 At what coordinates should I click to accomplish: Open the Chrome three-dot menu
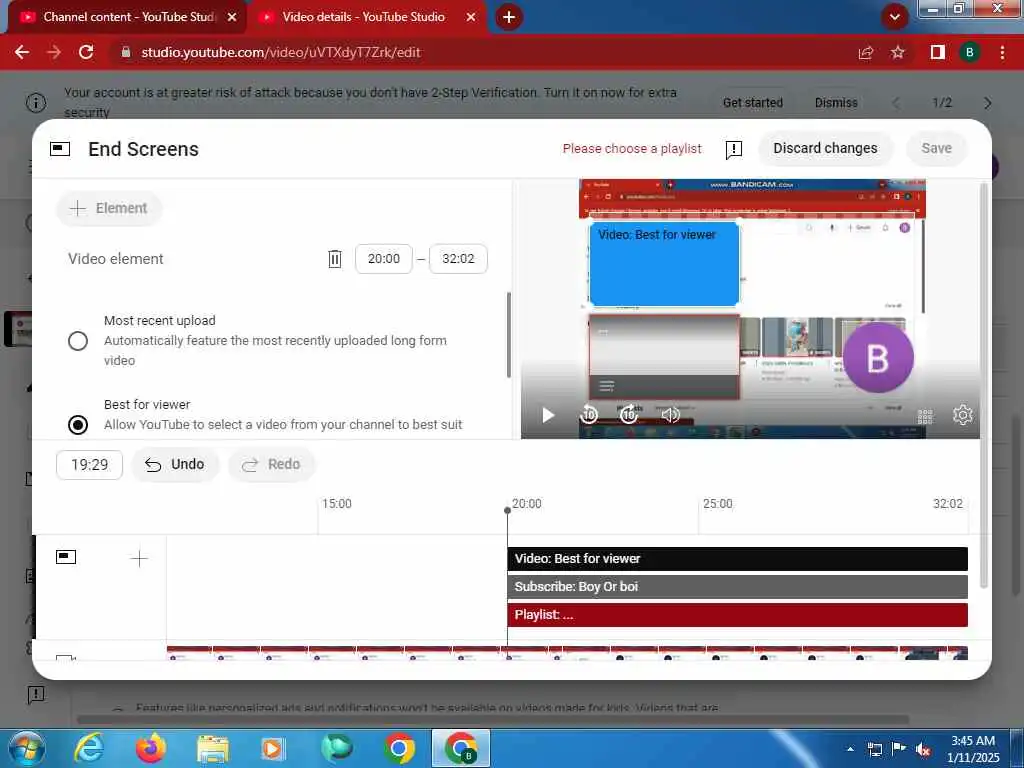[x=1002, y=52]
